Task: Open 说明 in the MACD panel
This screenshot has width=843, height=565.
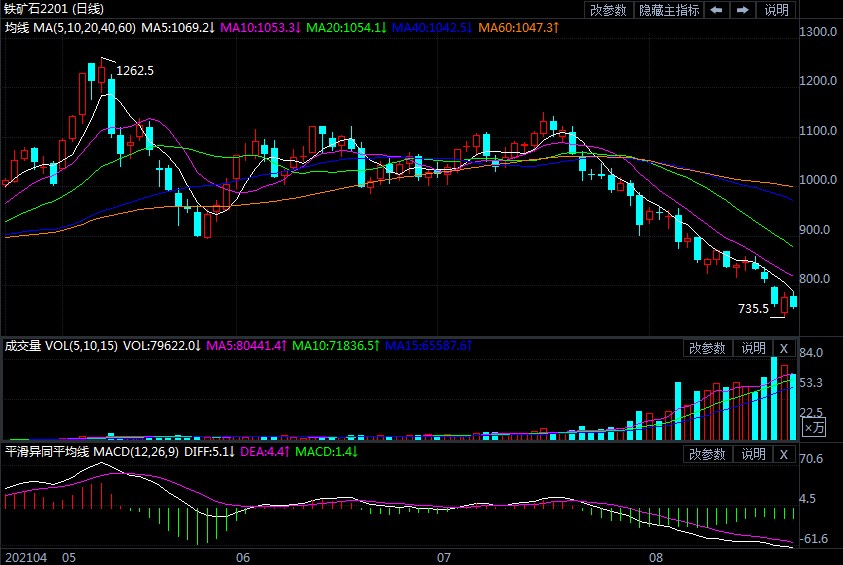Action: point(752,454)
